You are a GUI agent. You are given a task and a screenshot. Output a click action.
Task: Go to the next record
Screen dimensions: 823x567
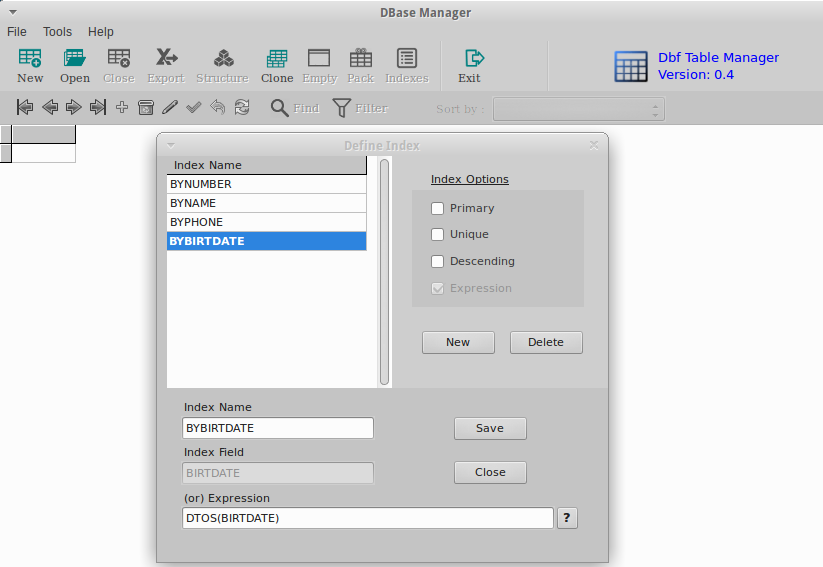(x=73, y=107)
